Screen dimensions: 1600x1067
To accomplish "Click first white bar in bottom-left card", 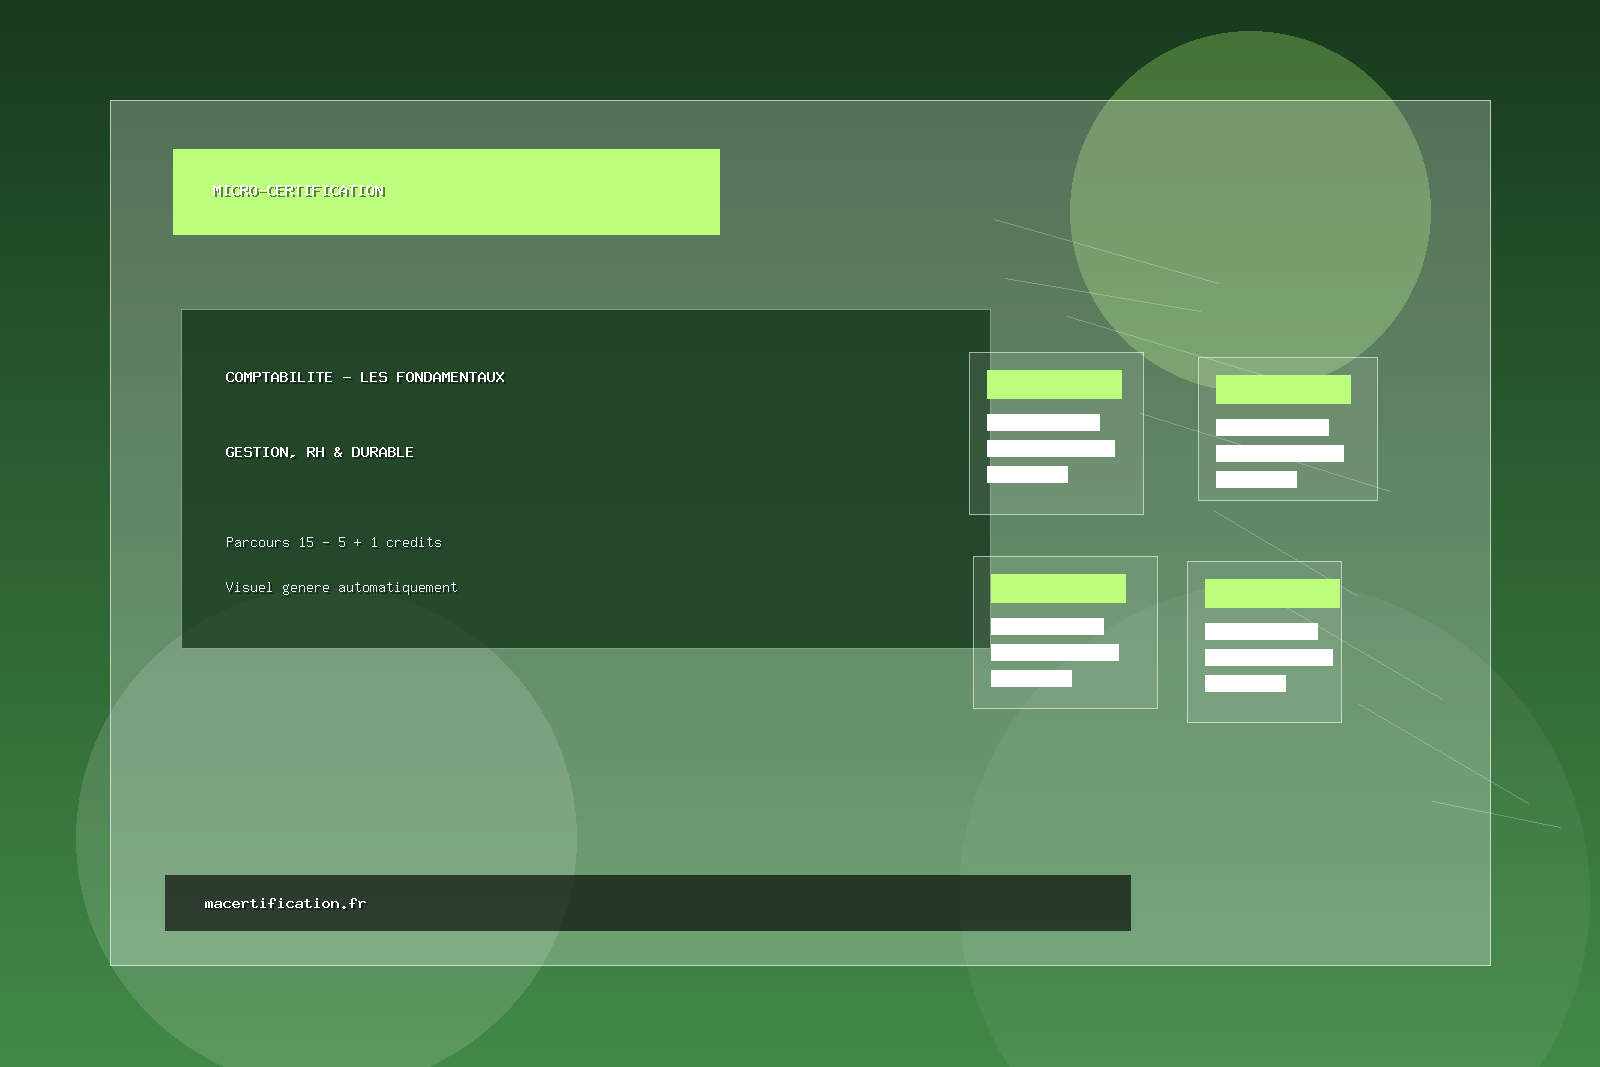I will click(1047, 626).
